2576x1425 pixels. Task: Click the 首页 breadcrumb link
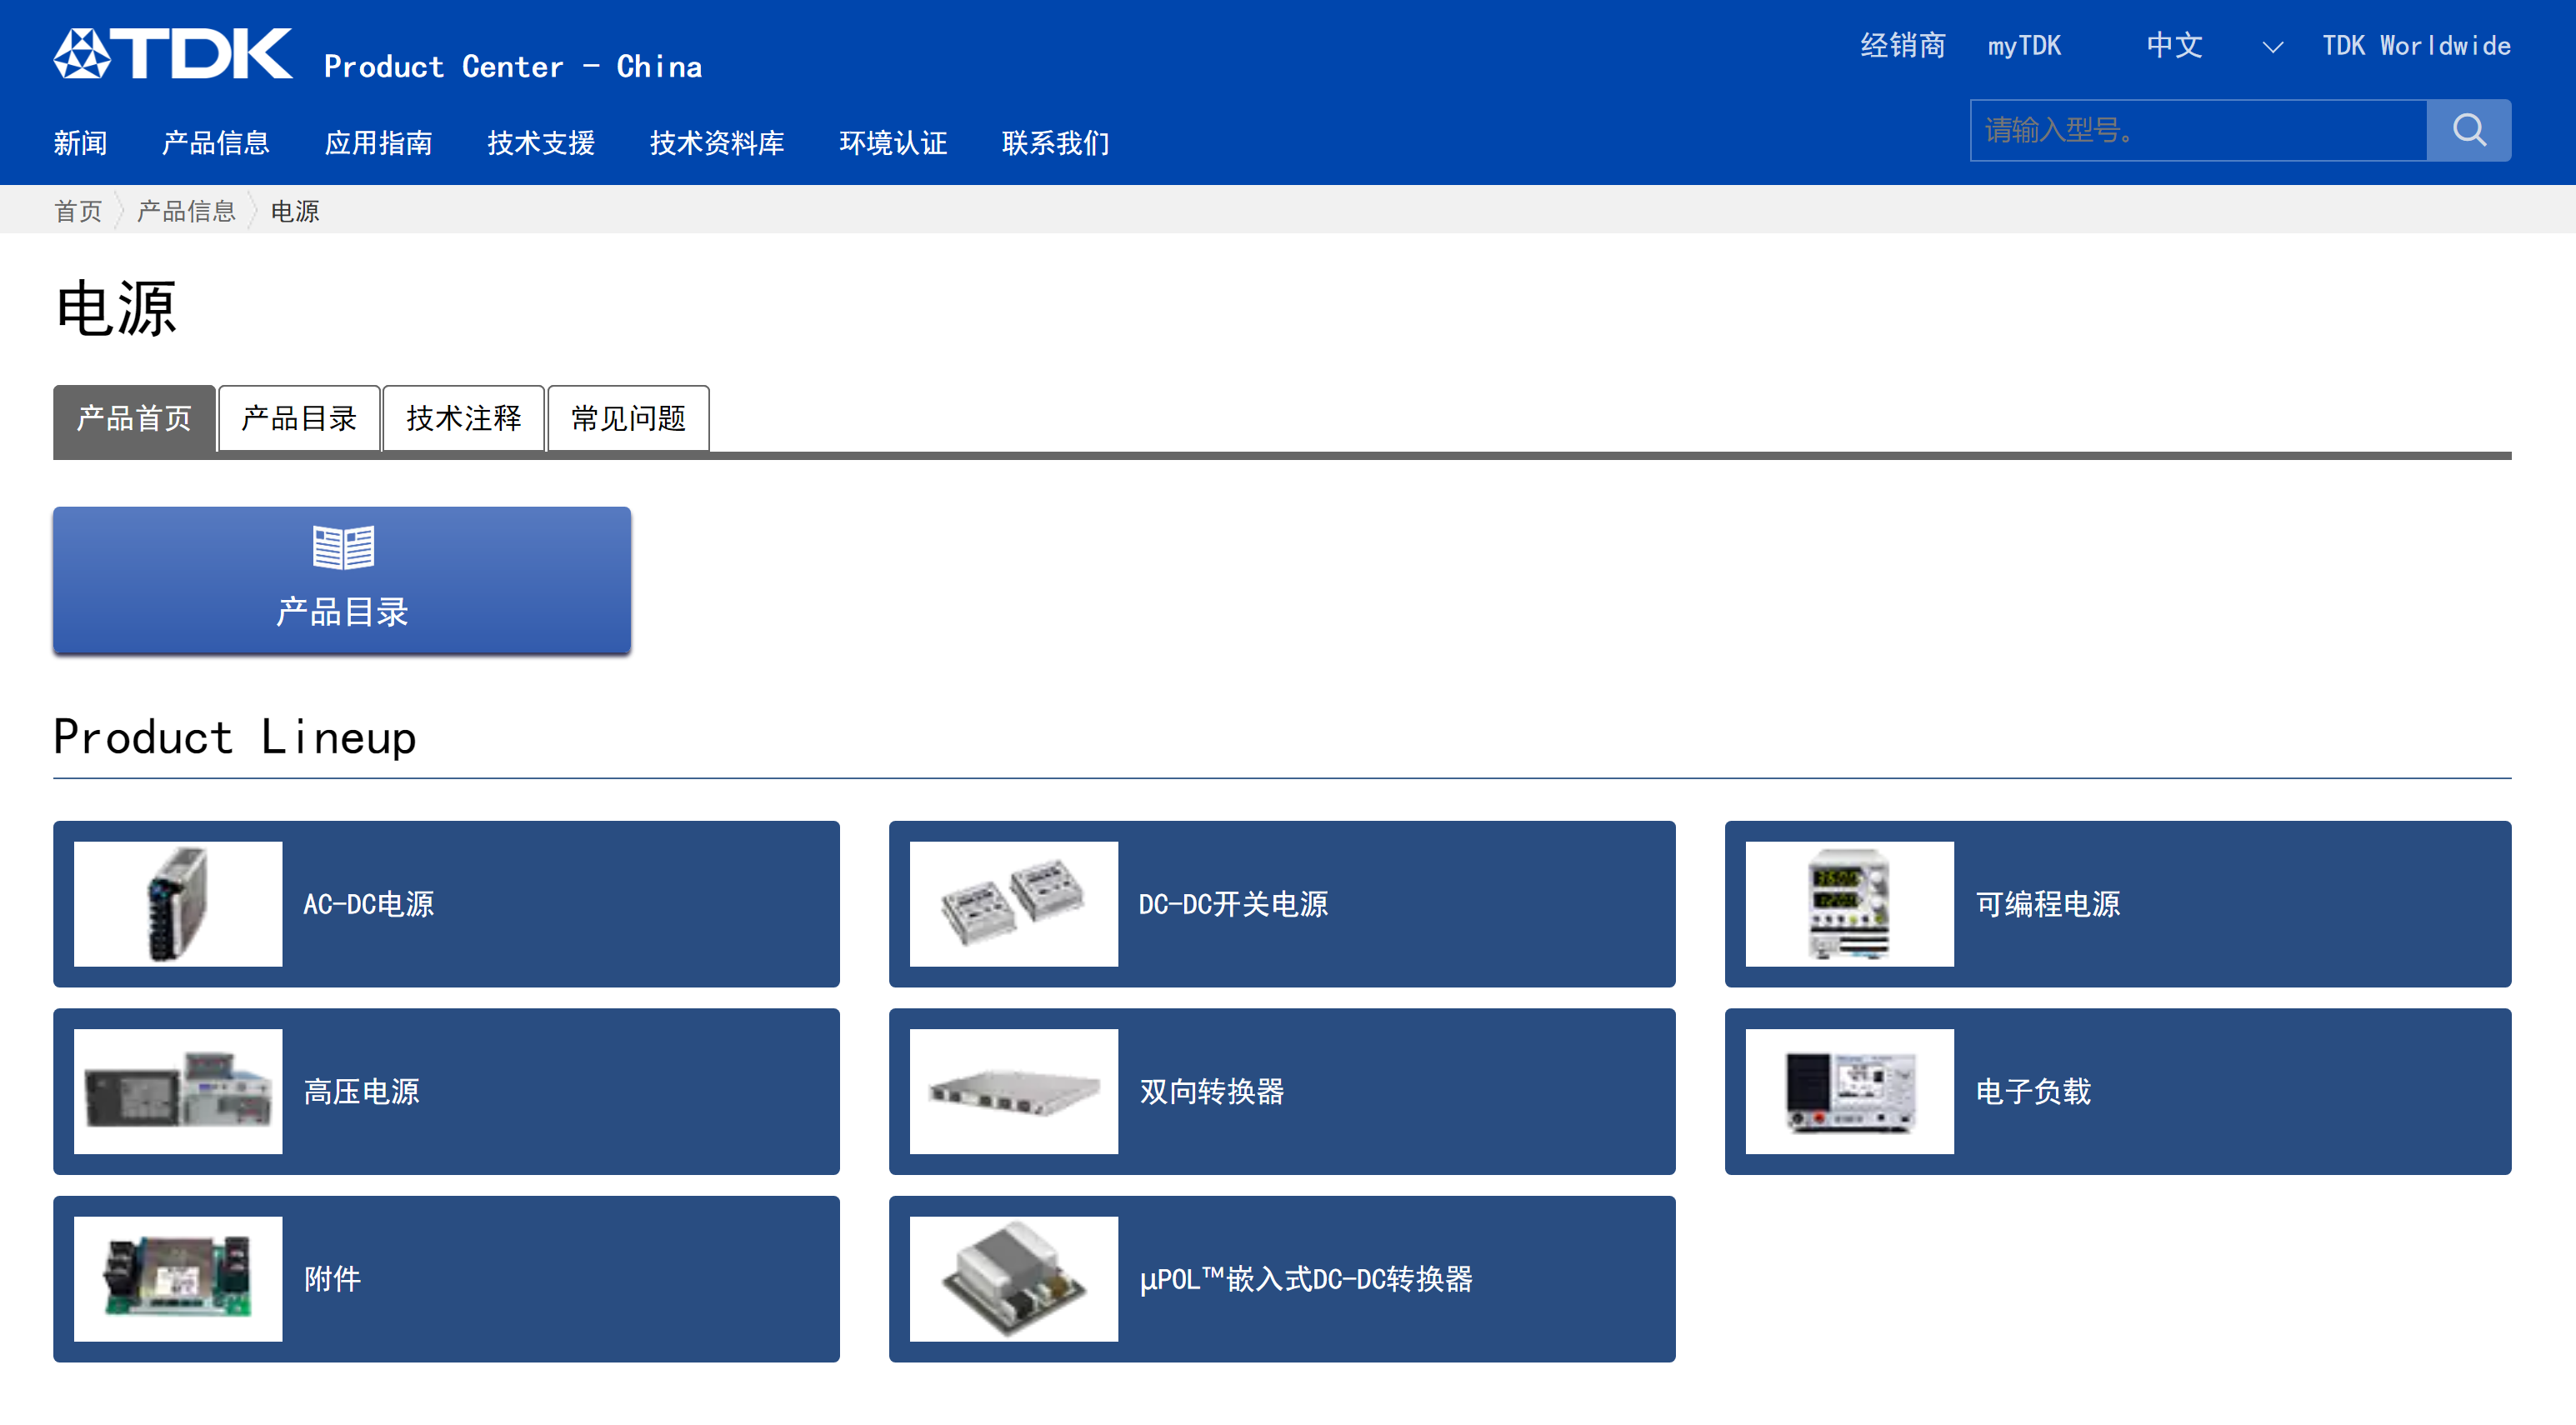(78, 211)
